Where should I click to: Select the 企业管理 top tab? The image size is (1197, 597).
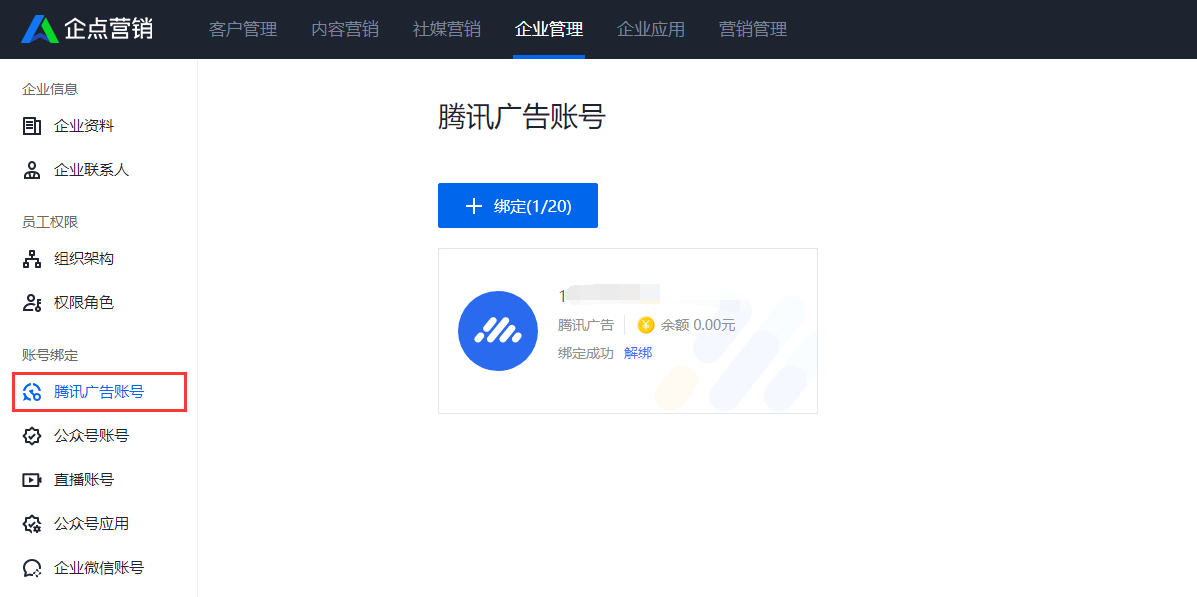tap(549, 29)
